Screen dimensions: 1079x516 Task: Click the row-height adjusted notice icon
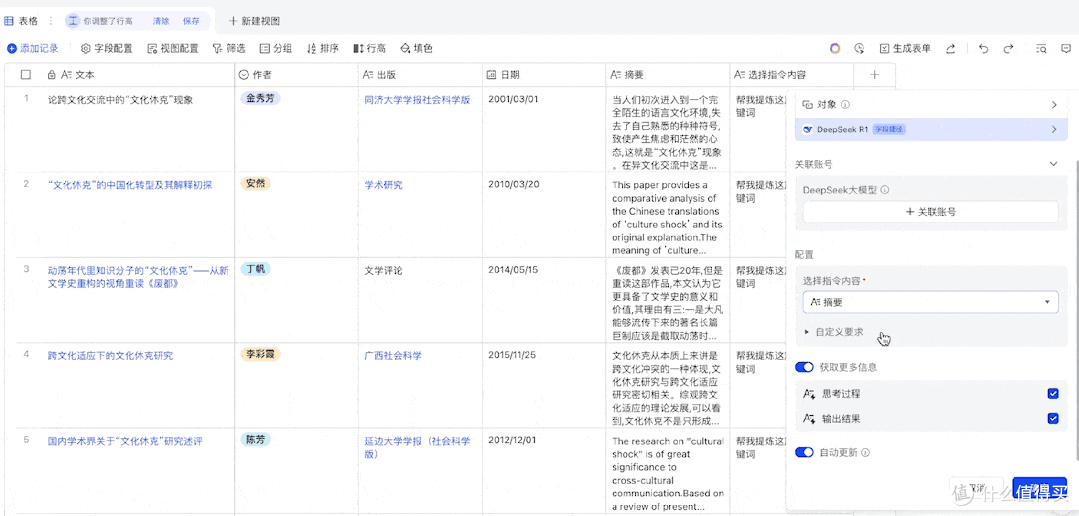tap(73, 21)
